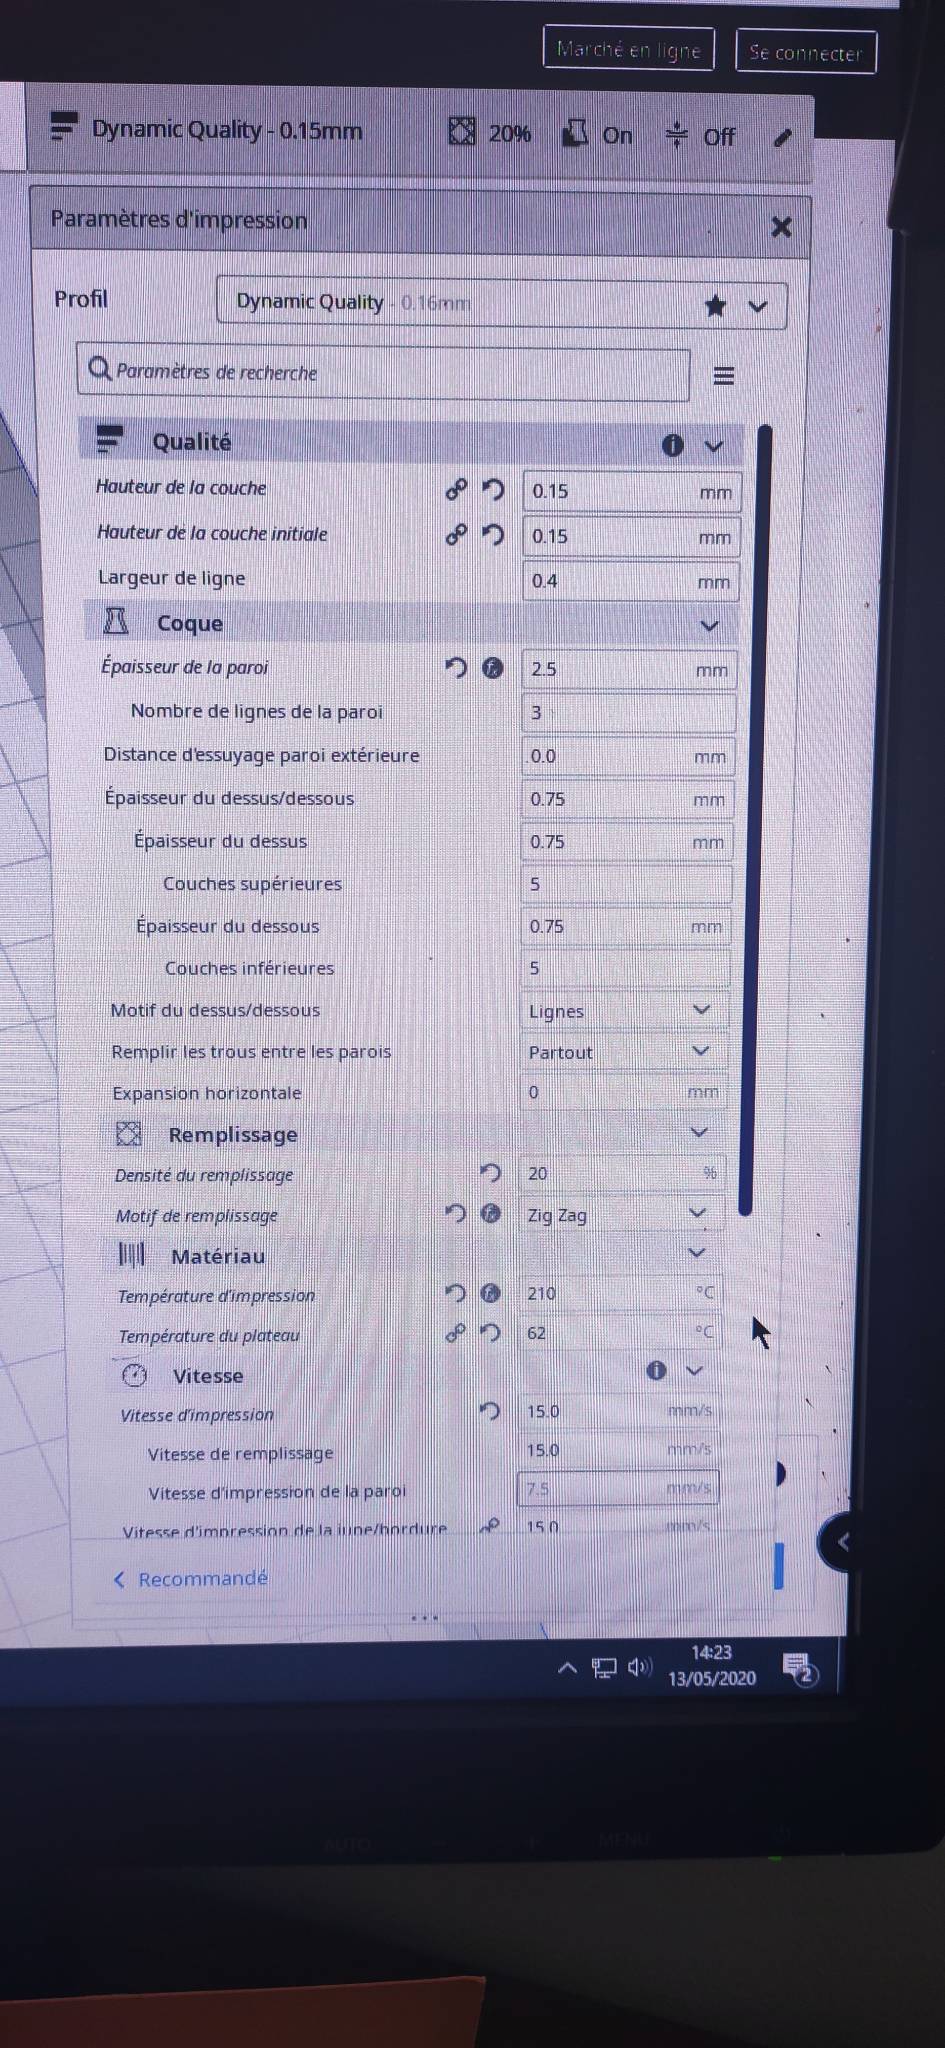Toggle adhesion setting showing Off
This screenshot has height=2048, width=945.
(701, 135)
